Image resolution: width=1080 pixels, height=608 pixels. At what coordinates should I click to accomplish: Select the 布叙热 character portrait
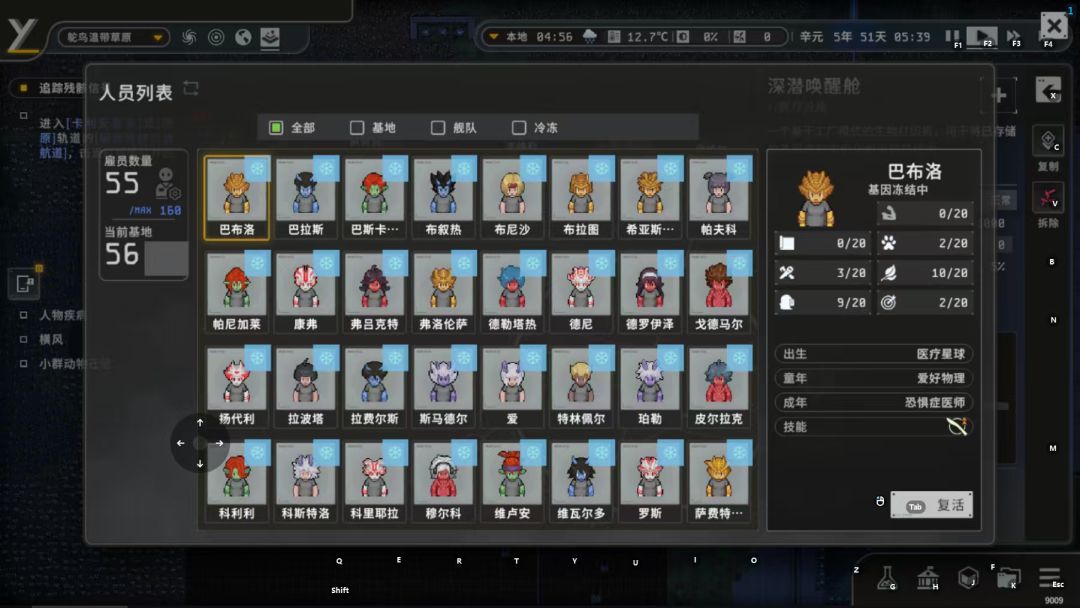pos(444,198)
